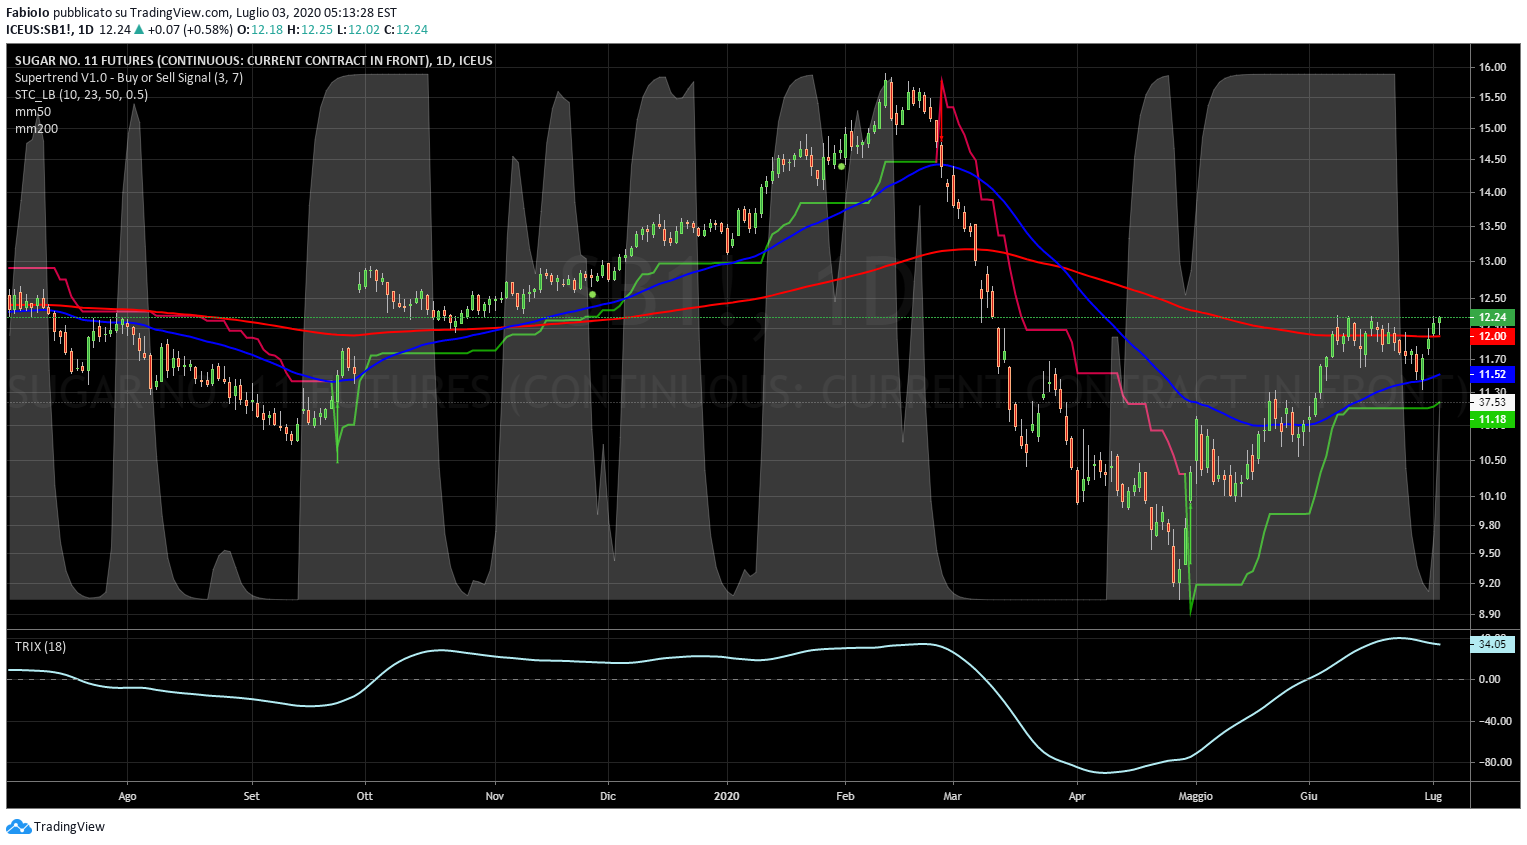Click the Nov month label on time axis
The height and width of the screenshot is (845, 1527).
click(x=494, y=797)
